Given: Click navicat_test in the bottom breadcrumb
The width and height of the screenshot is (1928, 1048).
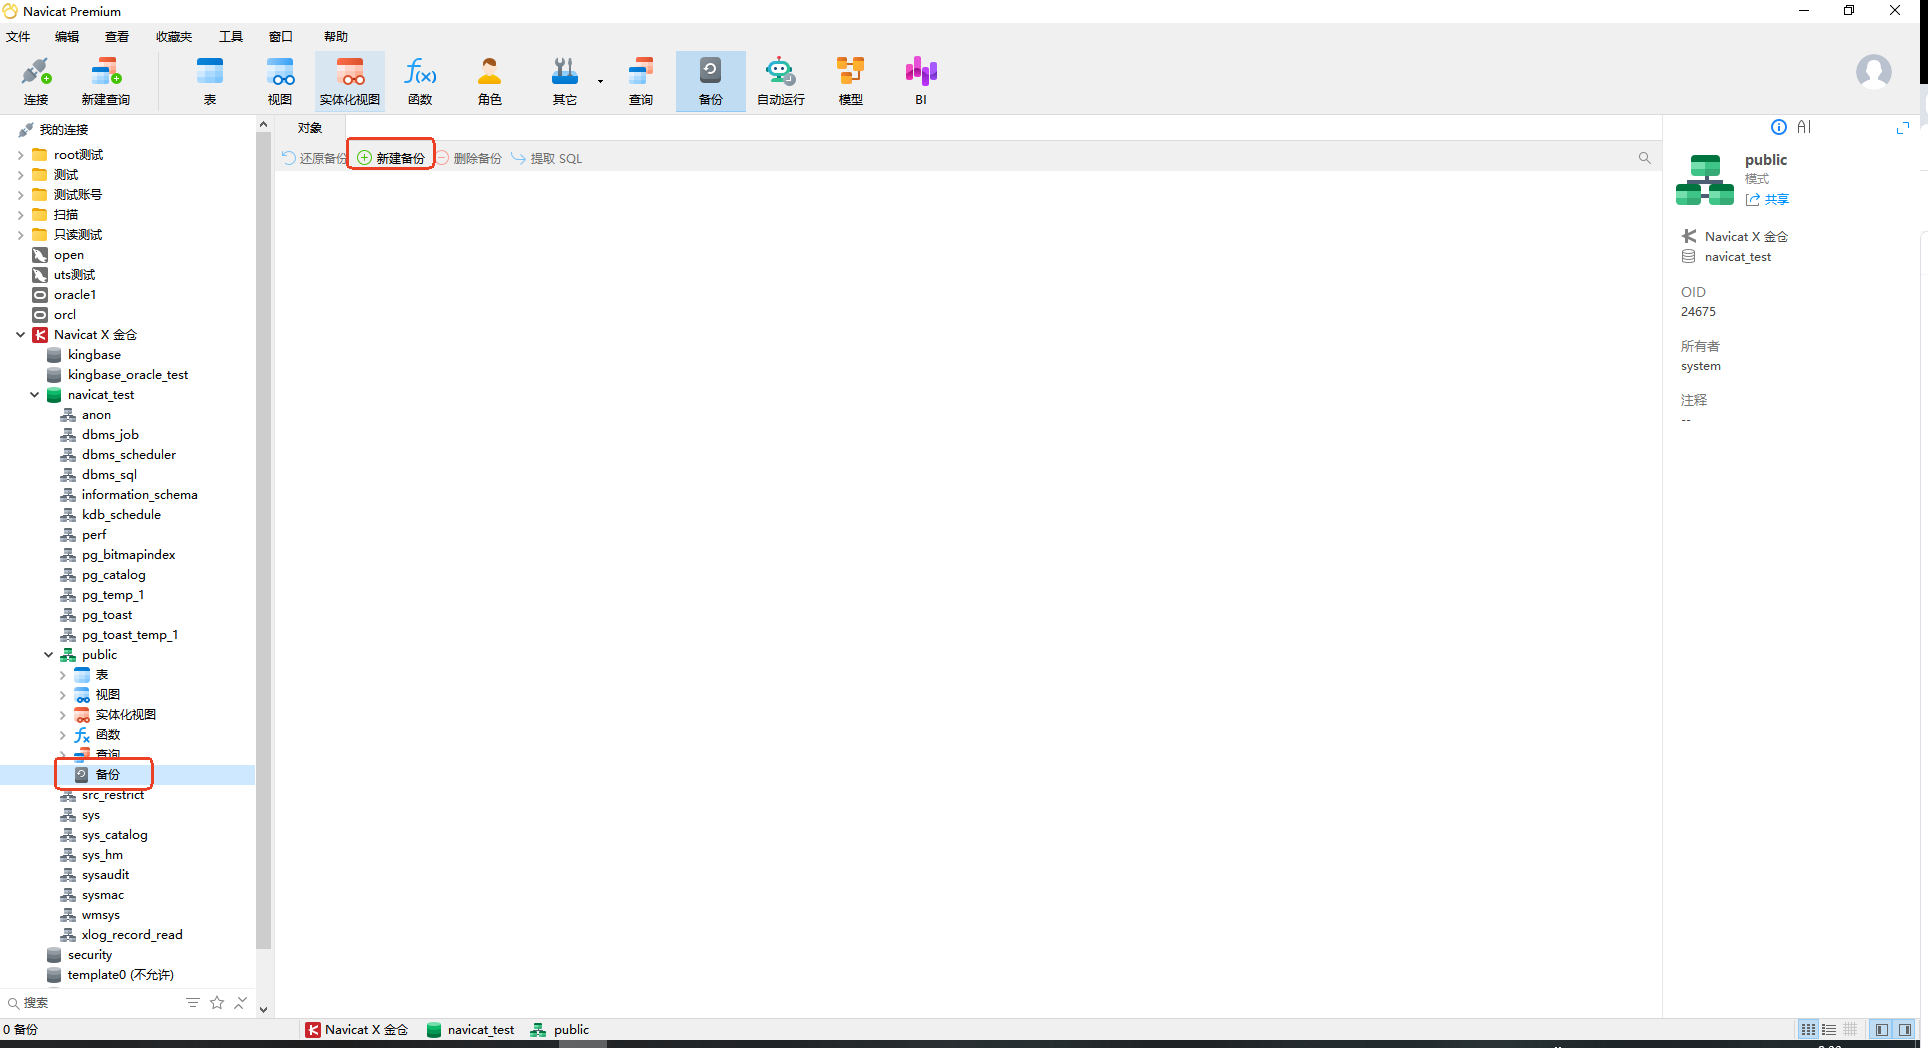Looking at the screenshot, I should tap(471, 1030).
